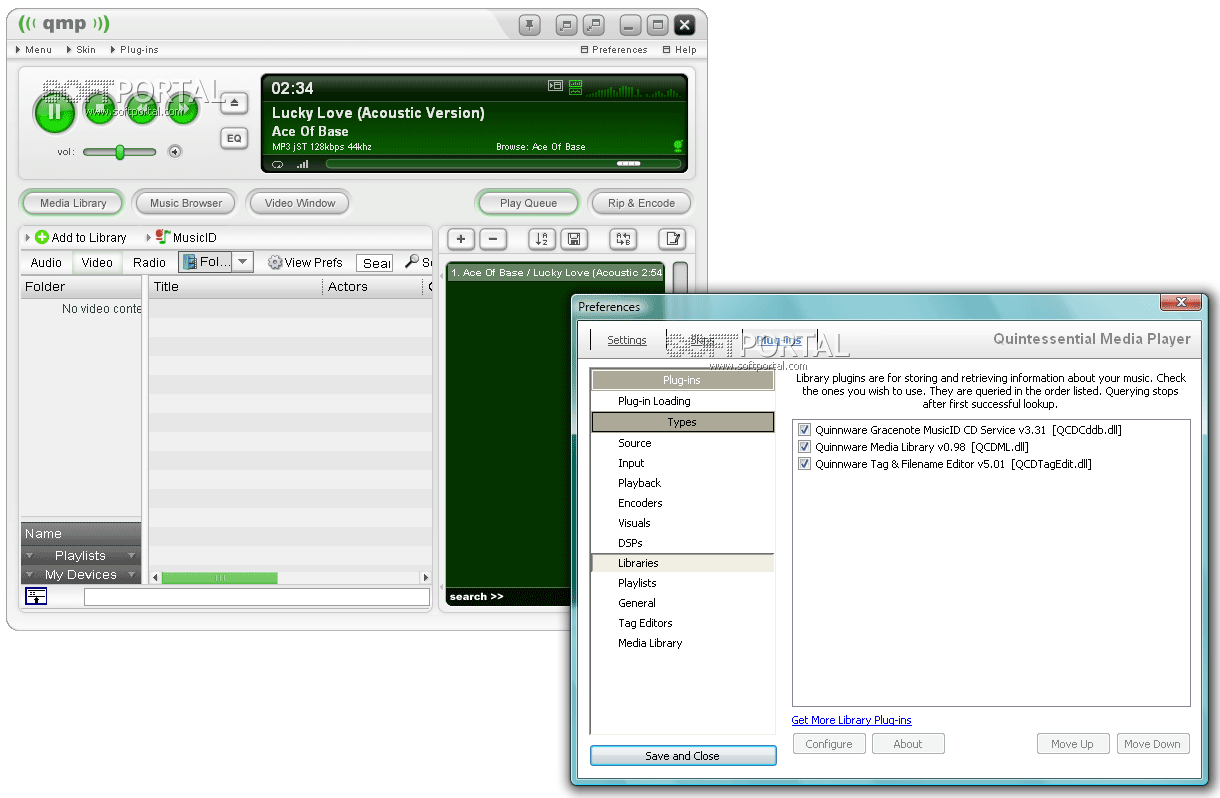Toggle the Media Library panel button
1220x798 pixels.
click(73, 203)
